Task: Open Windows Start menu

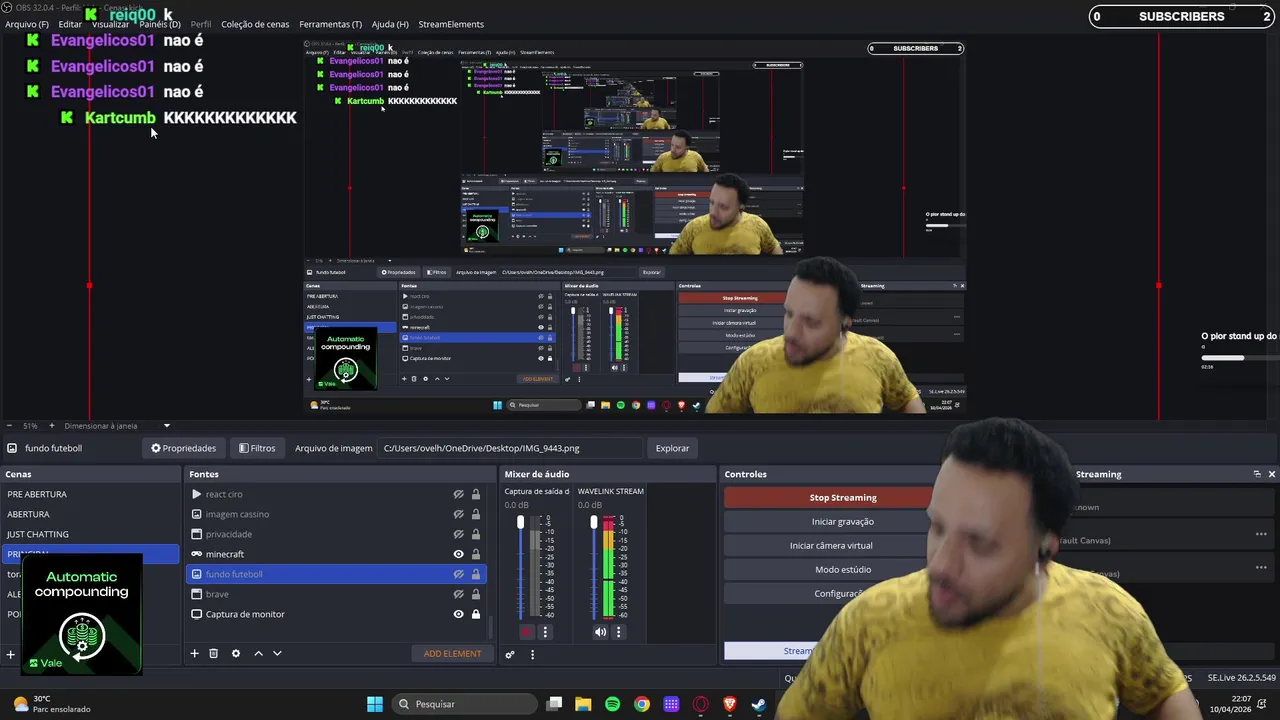Action: click(x=375, y=704)
